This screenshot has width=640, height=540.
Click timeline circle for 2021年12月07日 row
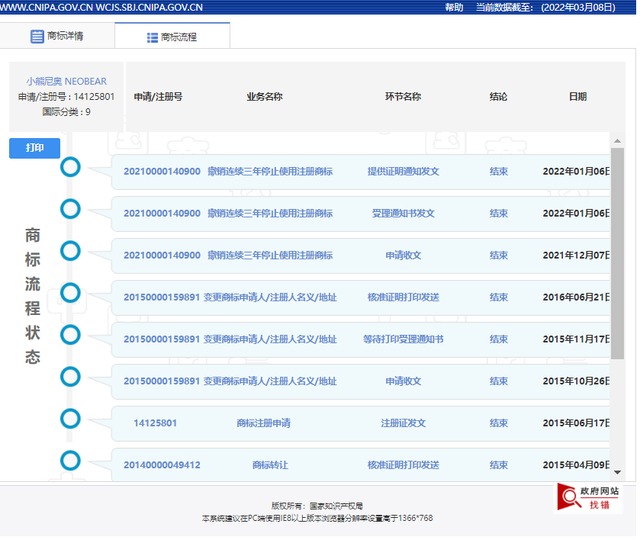(70, 251)
